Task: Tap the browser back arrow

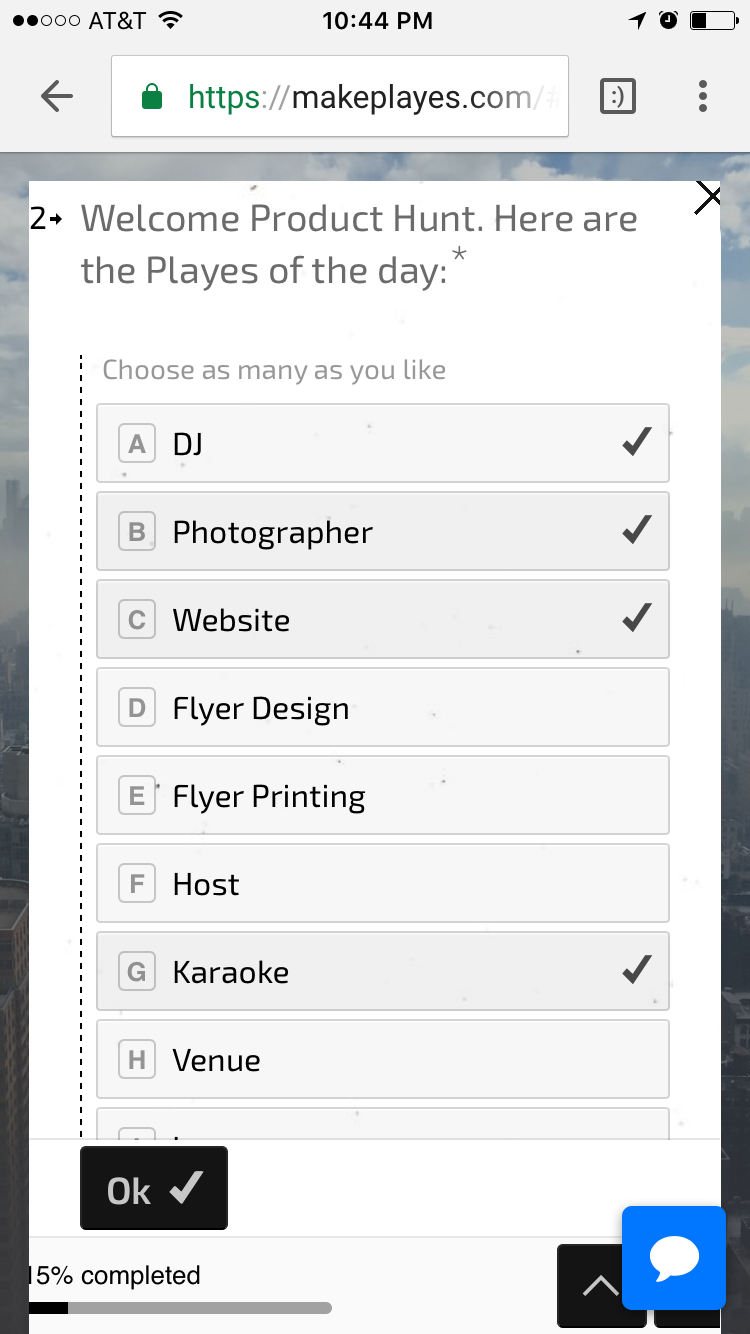Action: pyautogui.click(x=57, y=96)
